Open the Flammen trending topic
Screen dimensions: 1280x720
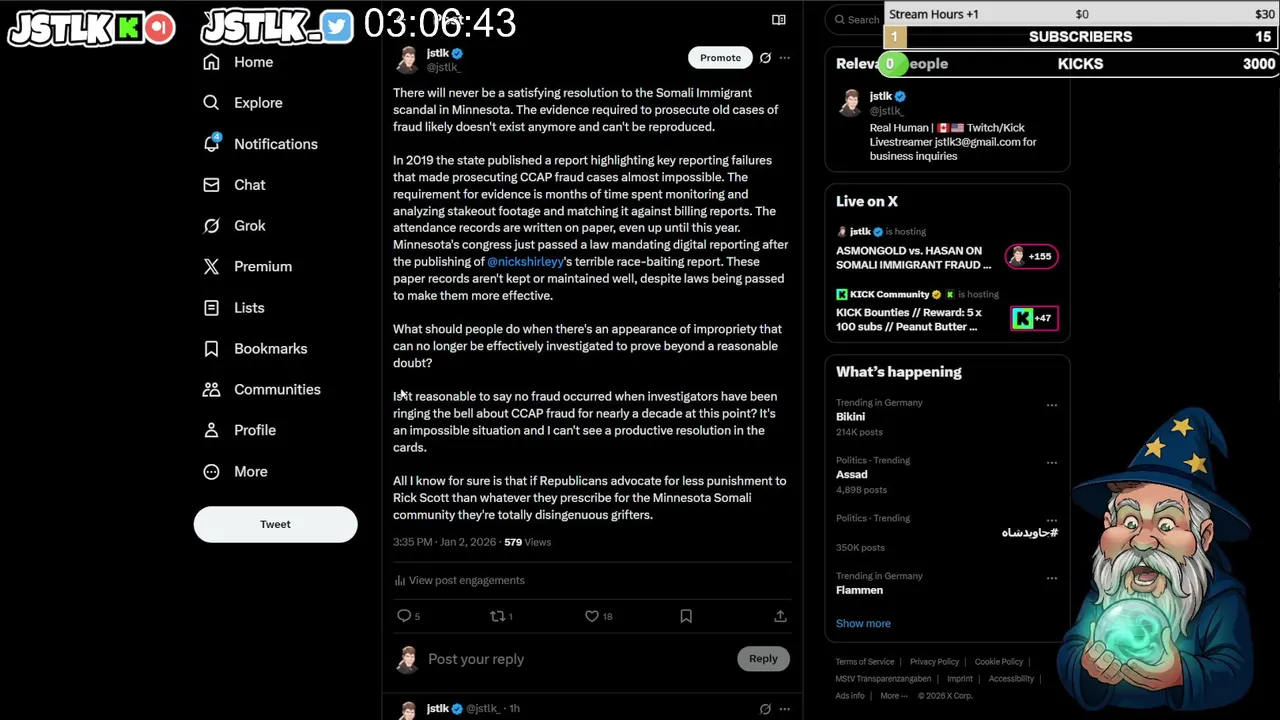[859, 591]
